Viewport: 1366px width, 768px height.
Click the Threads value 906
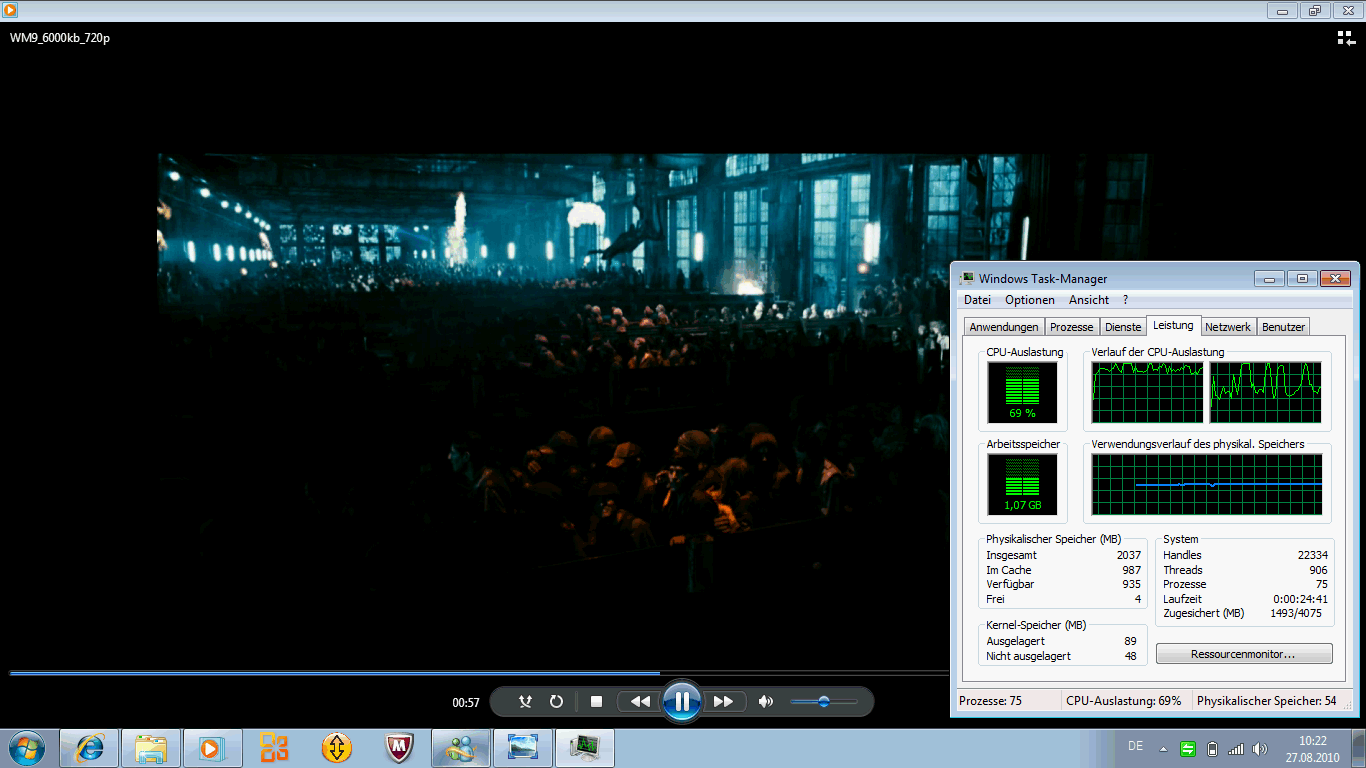(x=1318, y=570)
